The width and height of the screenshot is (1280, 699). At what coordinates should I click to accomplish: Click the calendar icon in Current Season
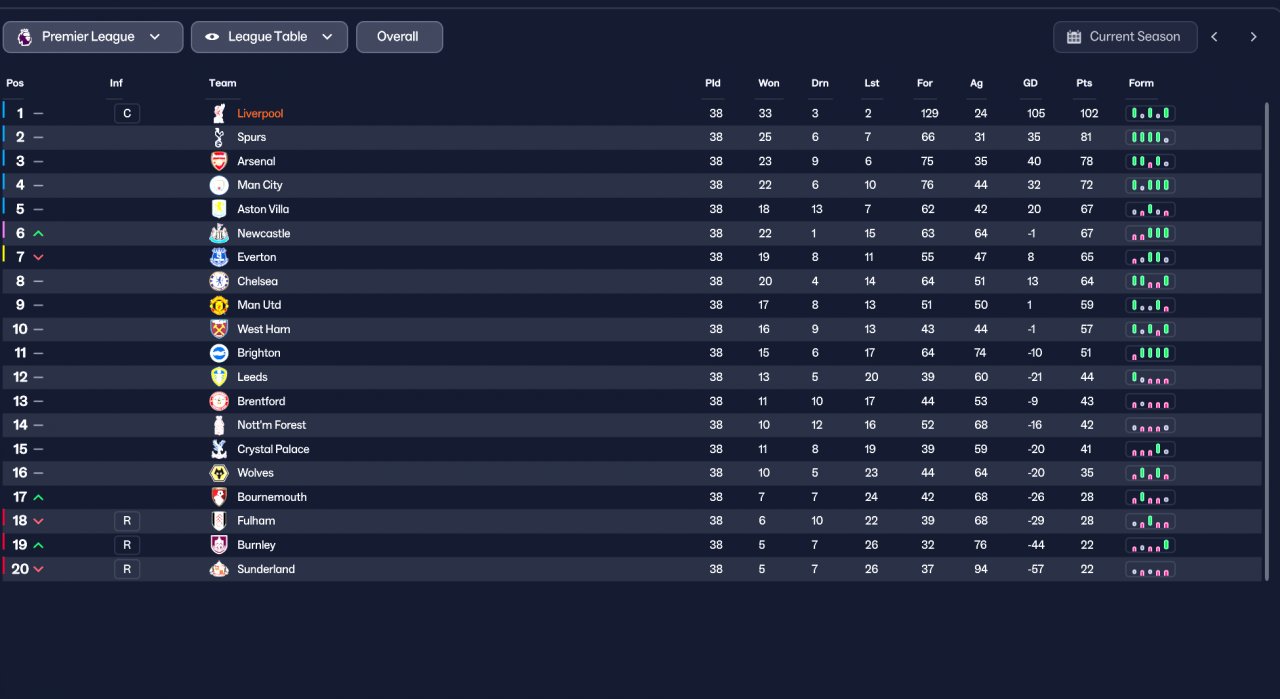(1074, 37)
